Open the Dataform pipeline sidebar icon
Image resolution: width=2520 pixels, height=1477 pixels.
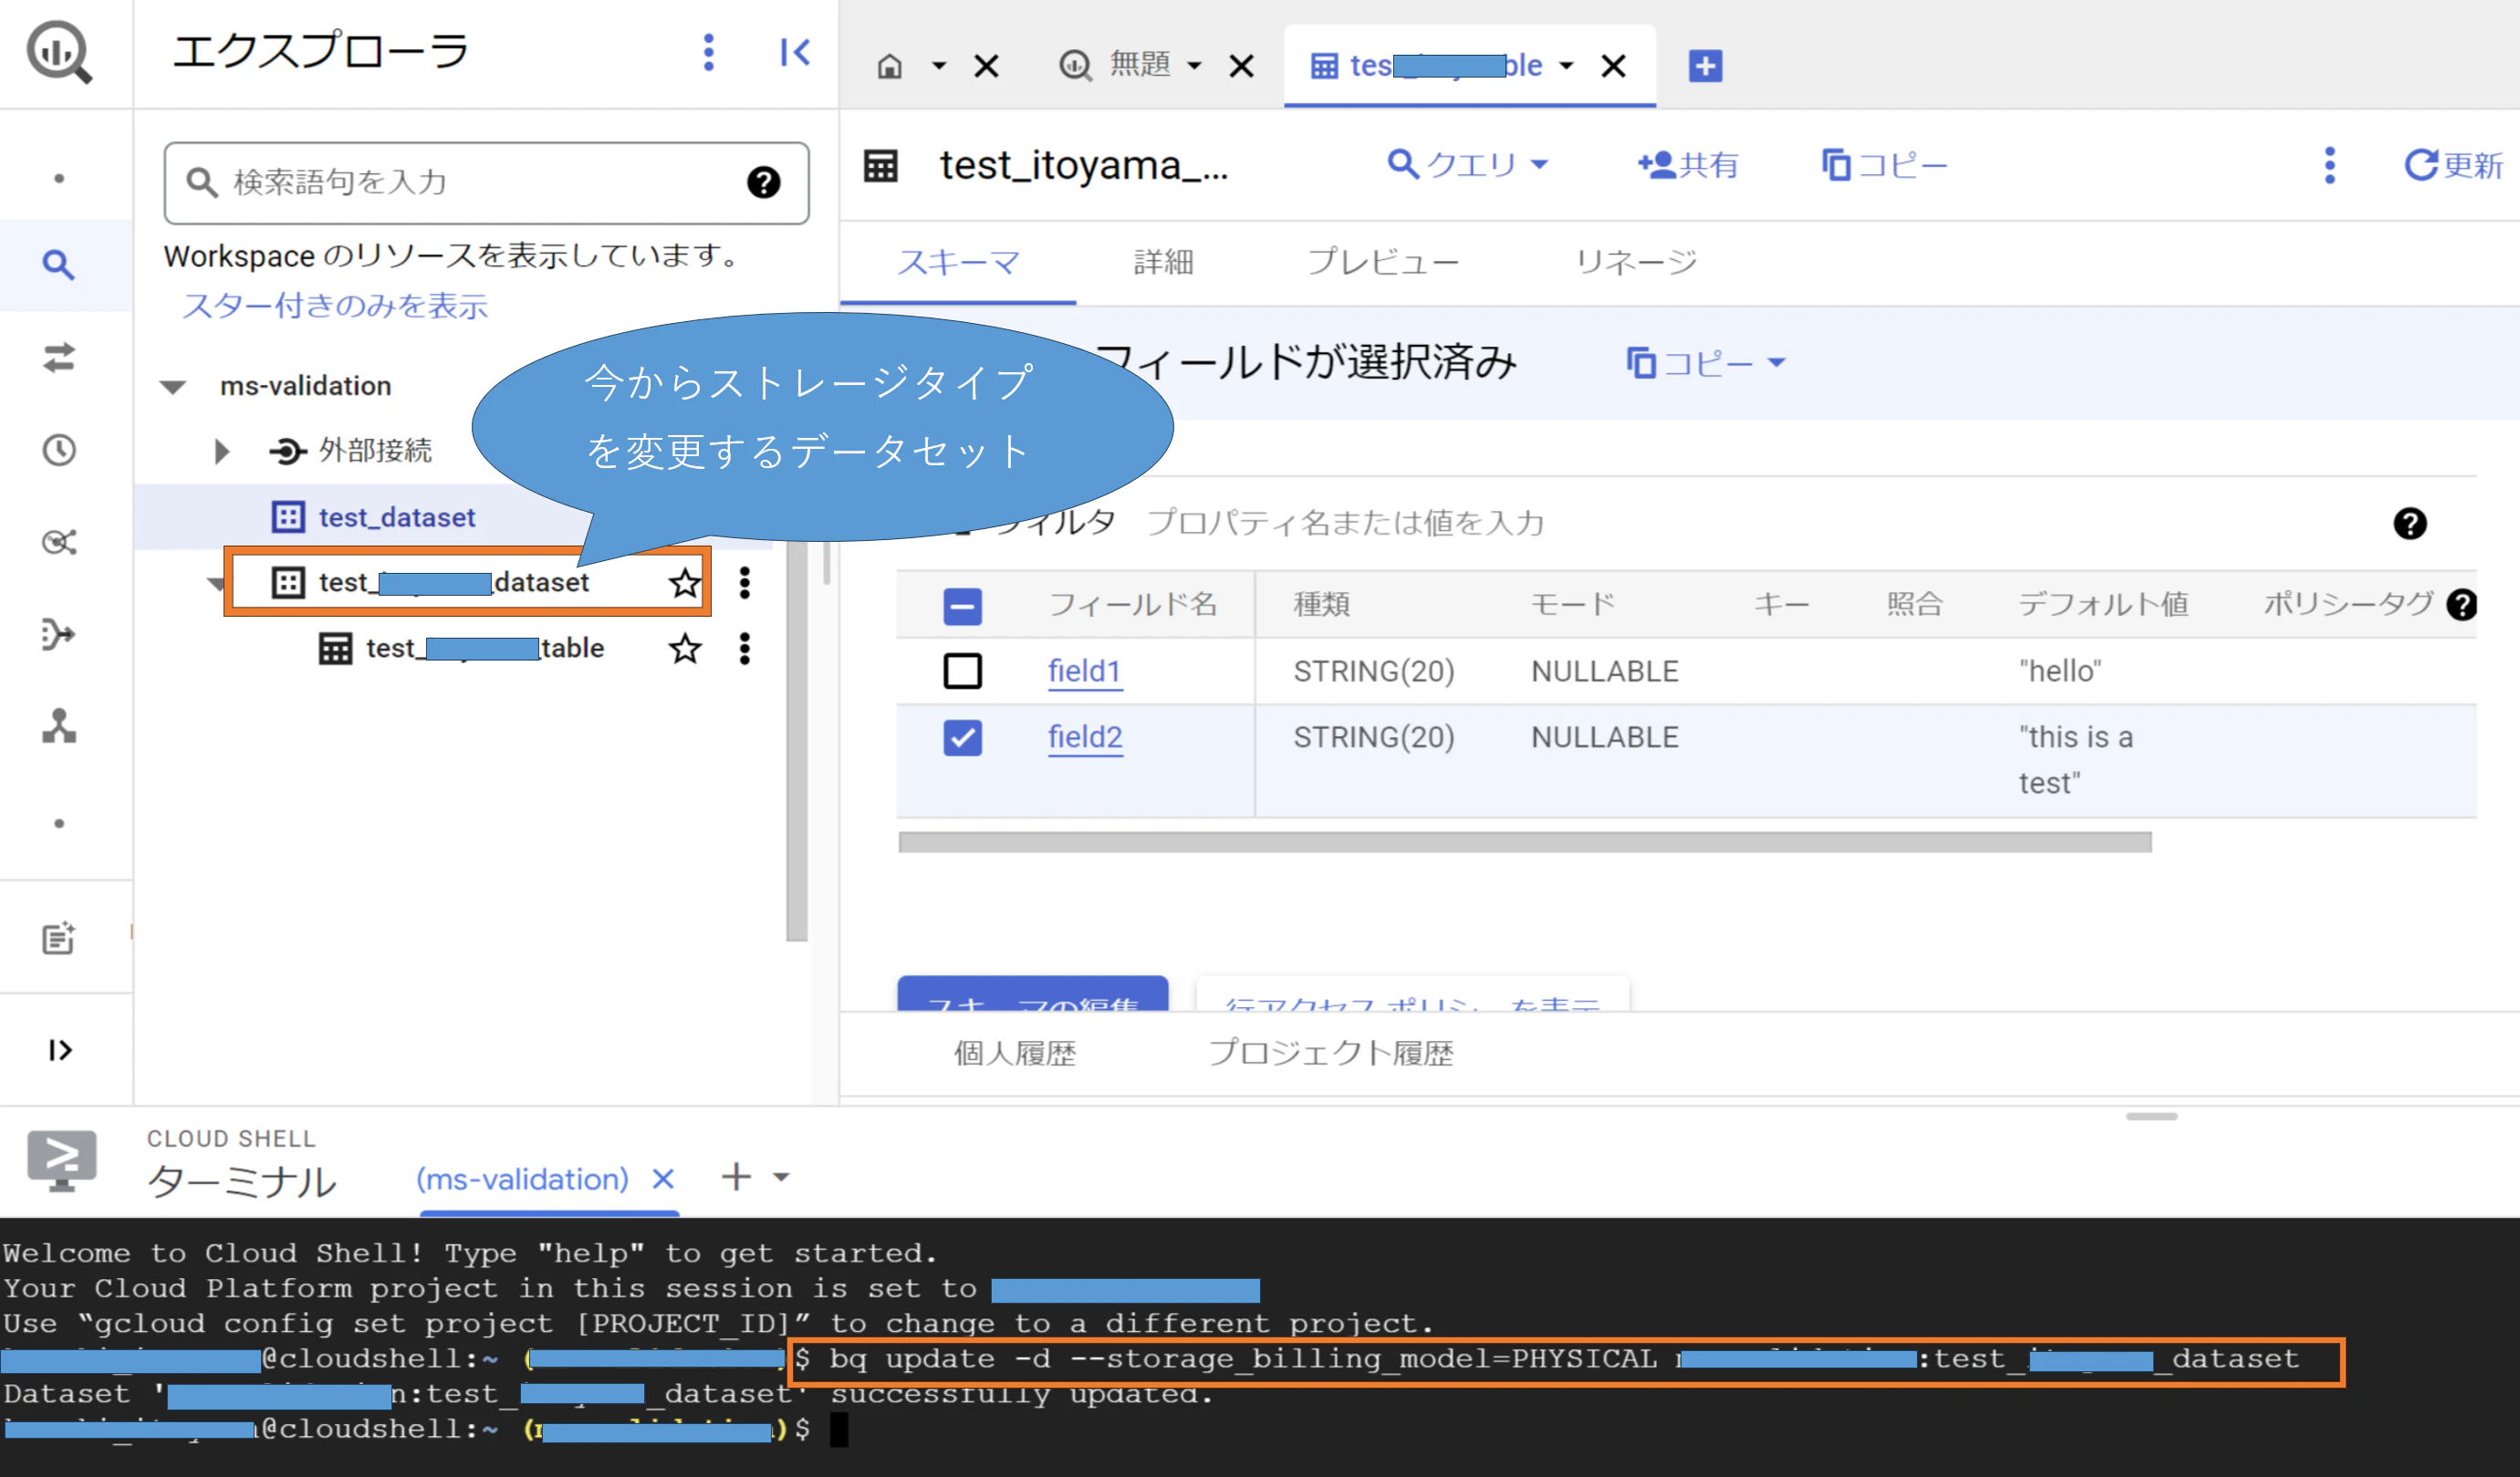pos(59,634)
